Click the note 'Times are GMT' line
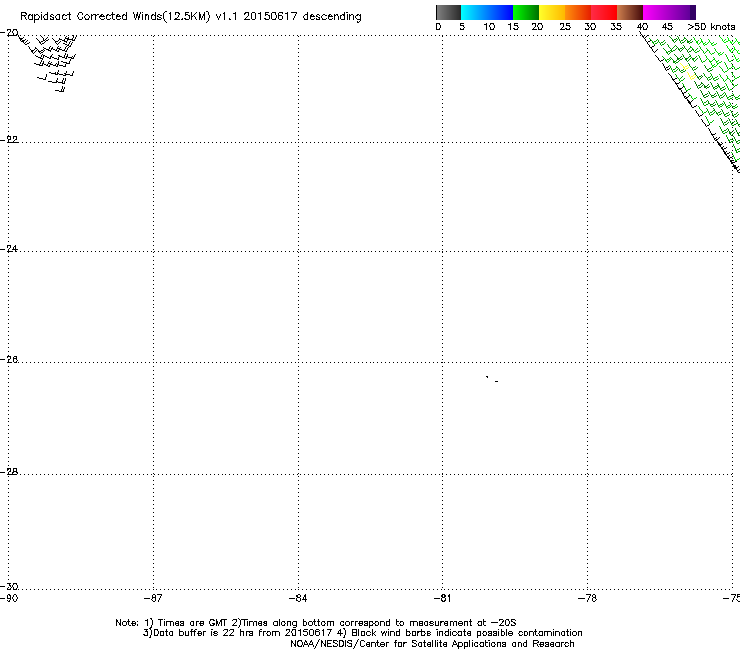 [316, 623]
